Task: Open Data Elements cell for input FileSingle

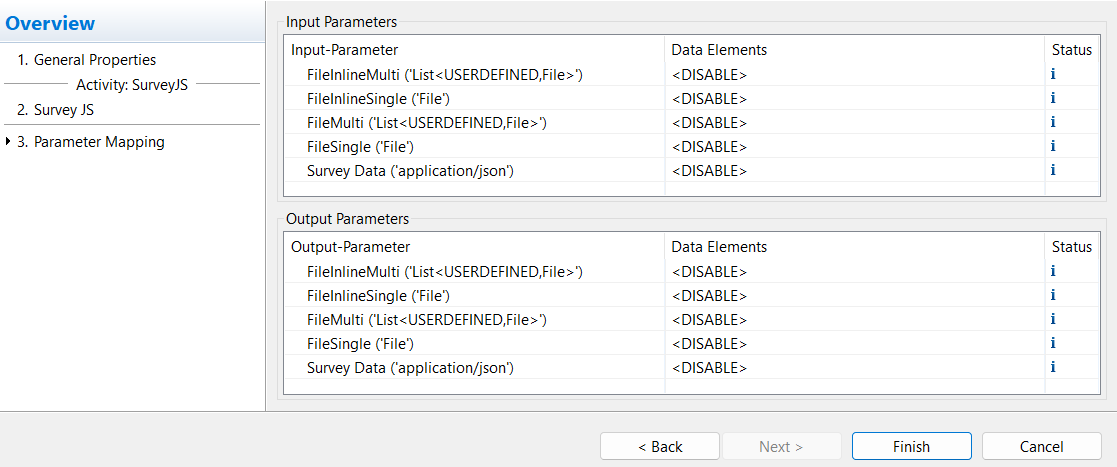Action: point(709,146)
